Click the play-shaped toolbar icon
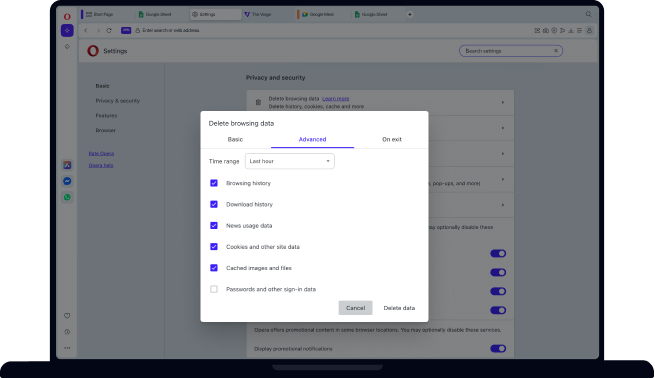 [562, 30]
